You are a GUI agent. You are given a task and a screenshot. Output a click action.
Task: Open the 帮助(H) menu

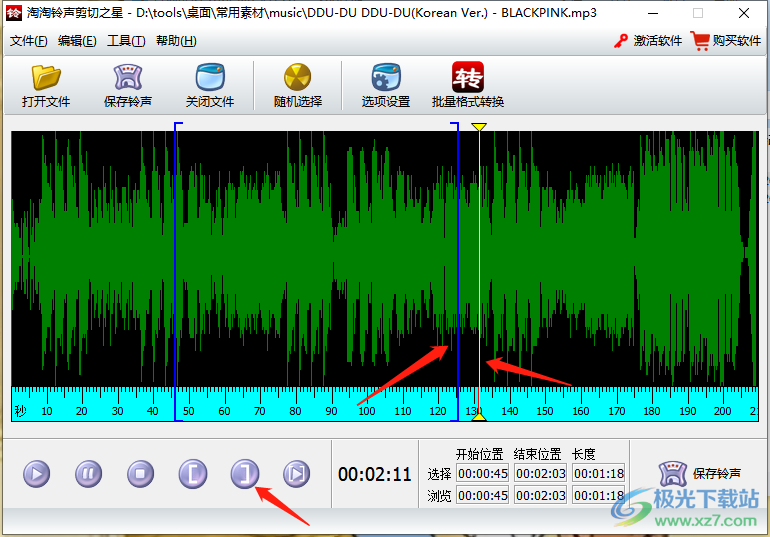(176, 41)
